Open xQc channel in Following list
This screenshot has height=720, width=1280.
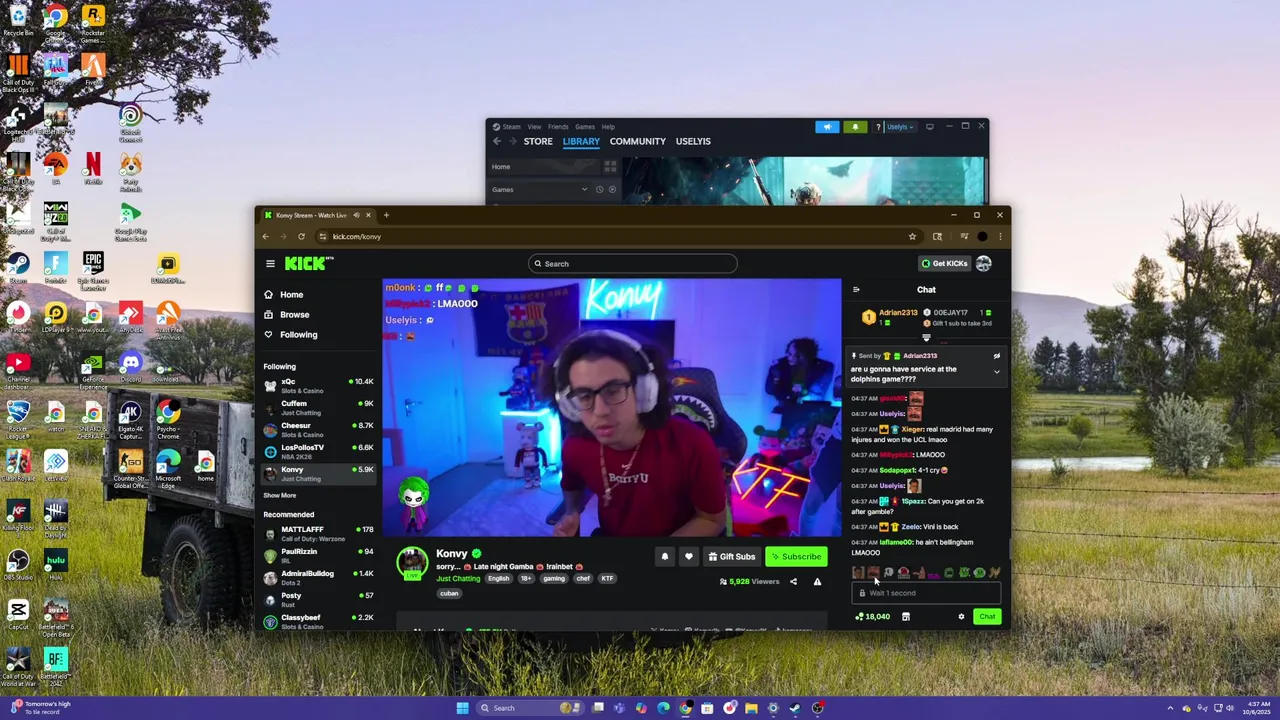[318, 386]
